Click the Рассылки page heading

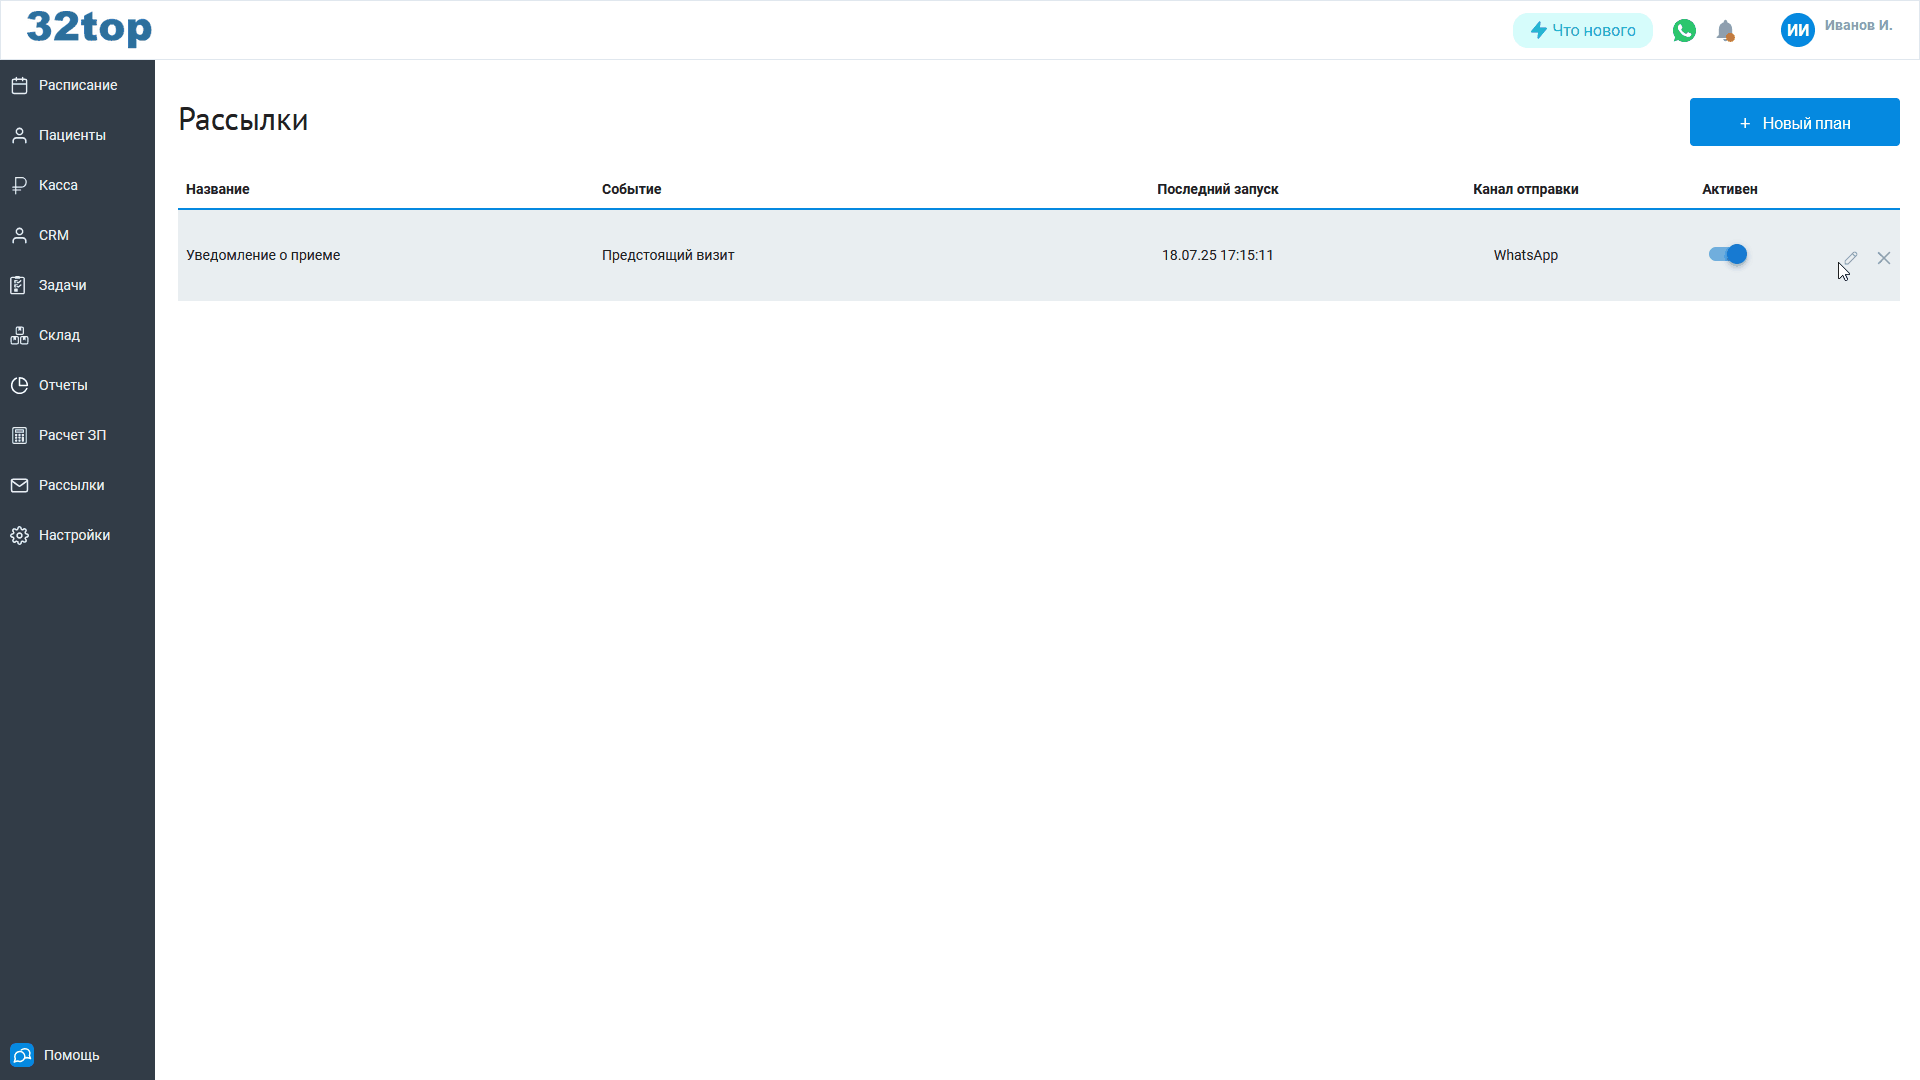(x=243, y=119)
